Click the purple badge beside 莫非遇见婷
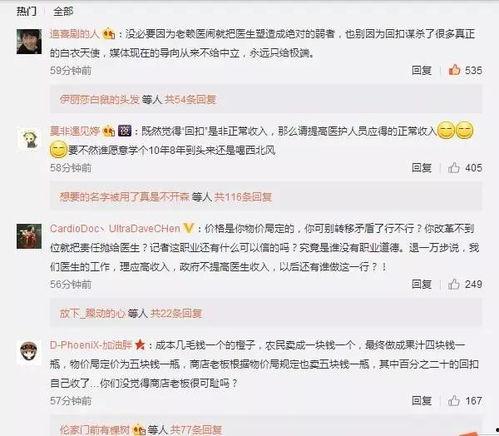This screenshot has height=436, width=499. point(125,131)
